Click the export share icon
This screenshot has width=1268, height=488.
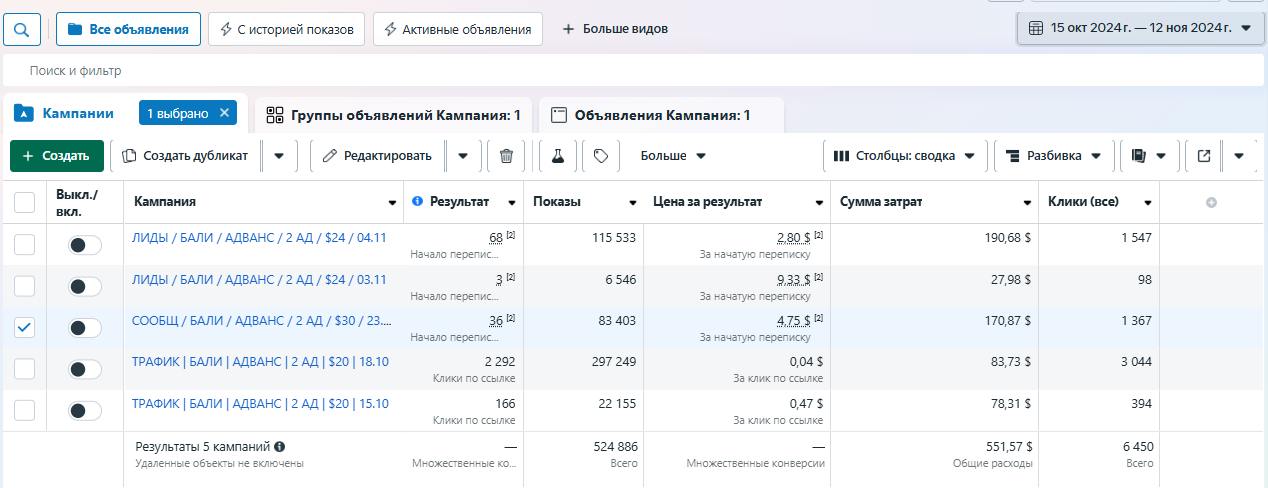point(1204,156)
